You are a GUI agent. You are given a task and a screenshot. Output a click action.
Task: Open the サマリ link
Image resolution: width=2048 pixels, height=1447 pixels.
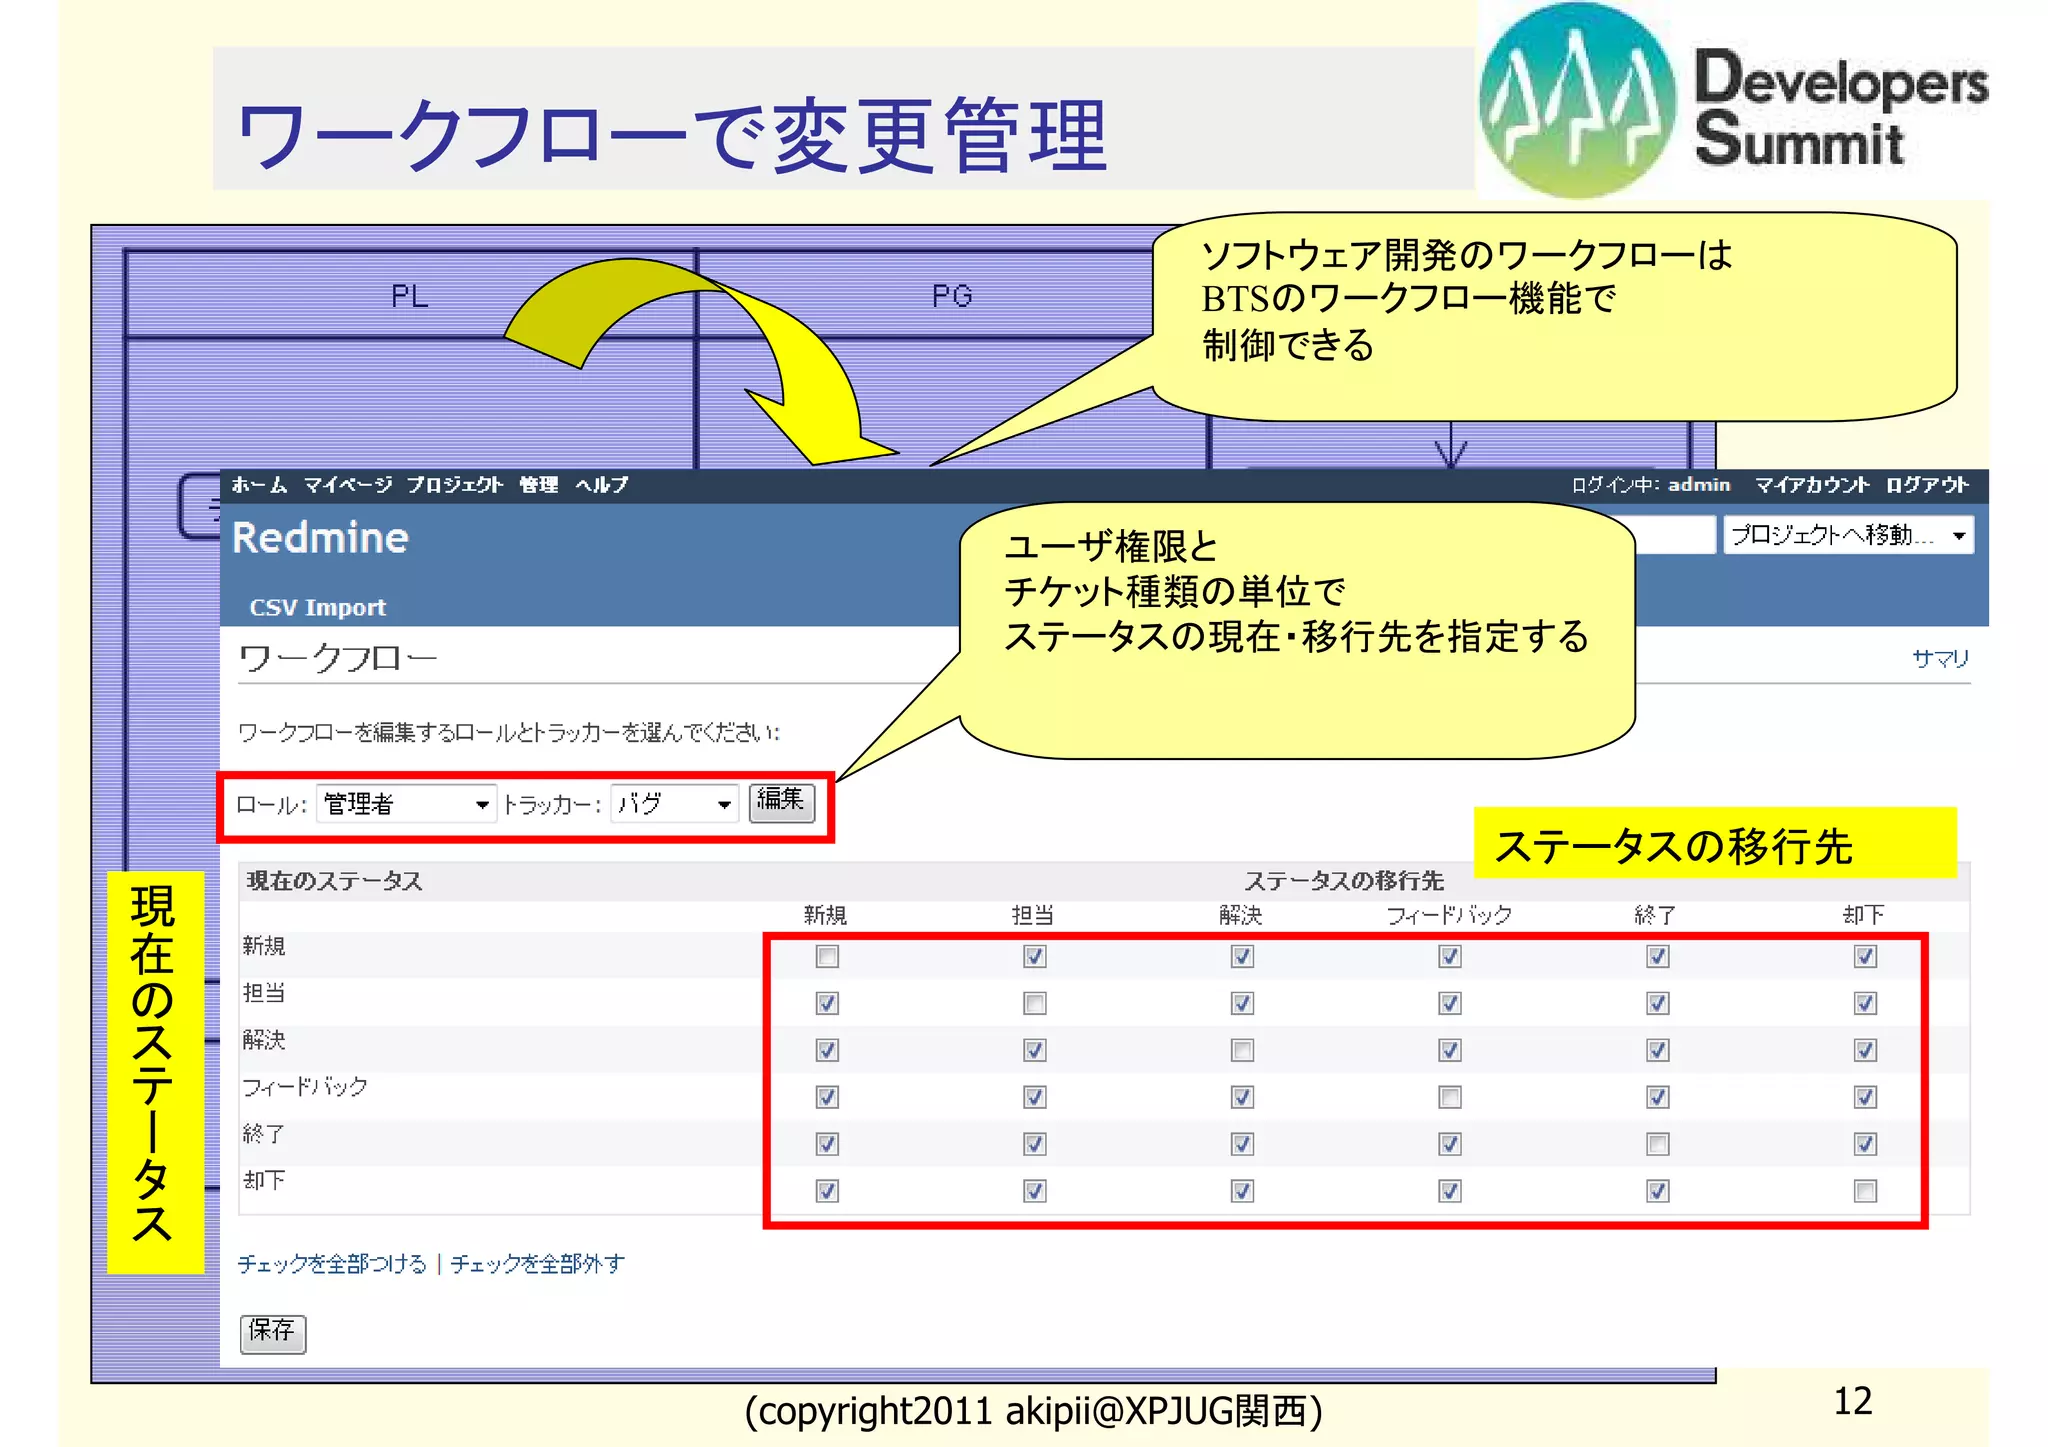click(x=1940, y=658)
